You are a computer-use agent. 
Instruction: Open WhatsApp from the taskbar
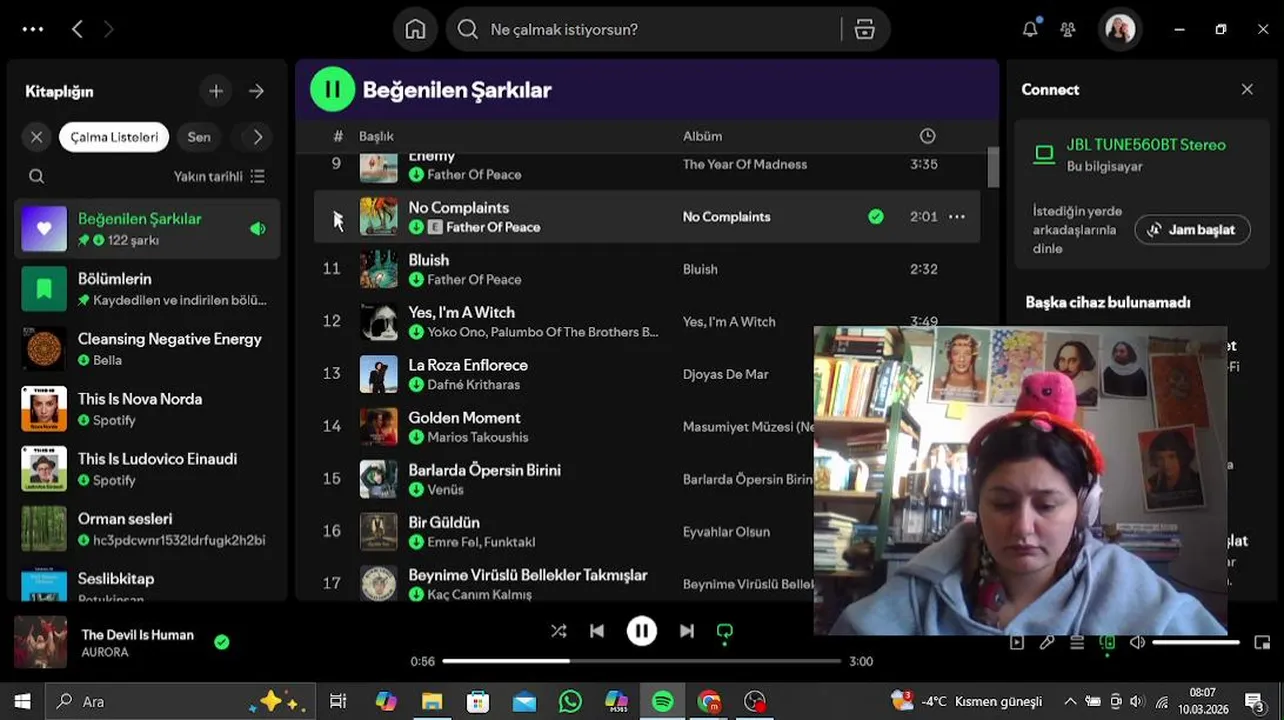570,702
